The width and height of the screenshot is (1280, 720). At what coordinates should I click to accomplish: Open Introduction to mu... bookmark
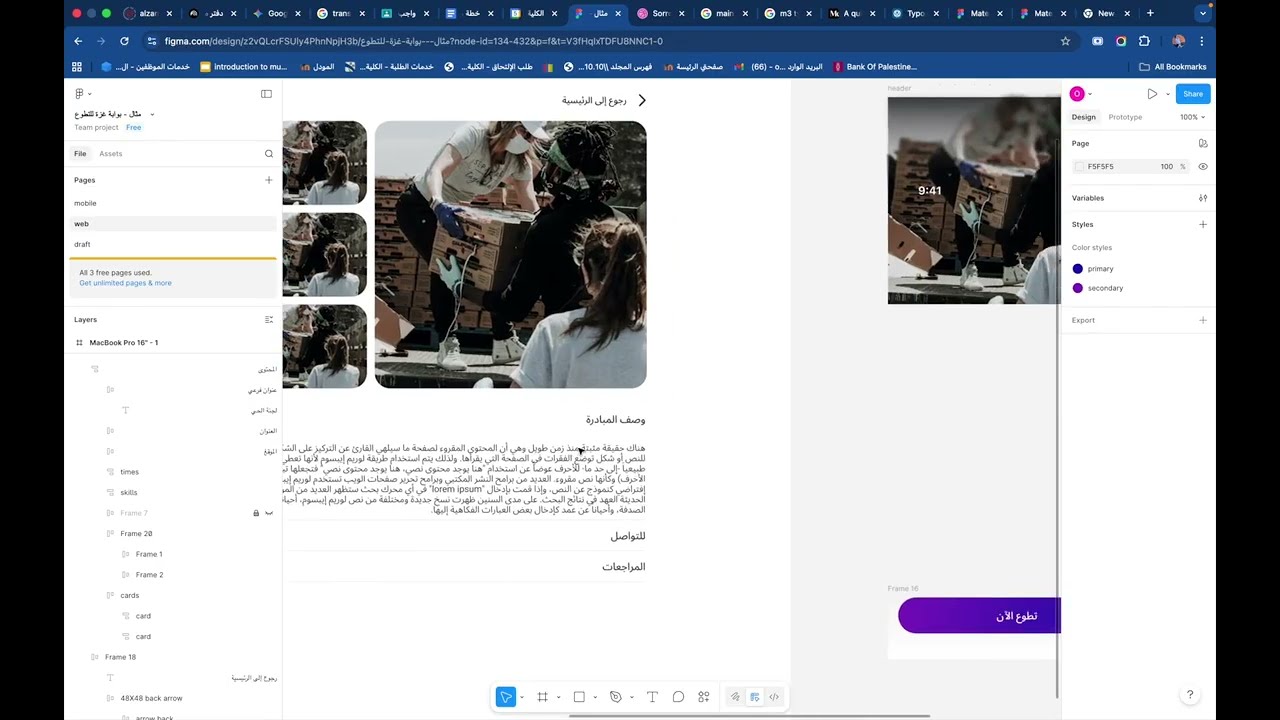[x=243, y=67]
